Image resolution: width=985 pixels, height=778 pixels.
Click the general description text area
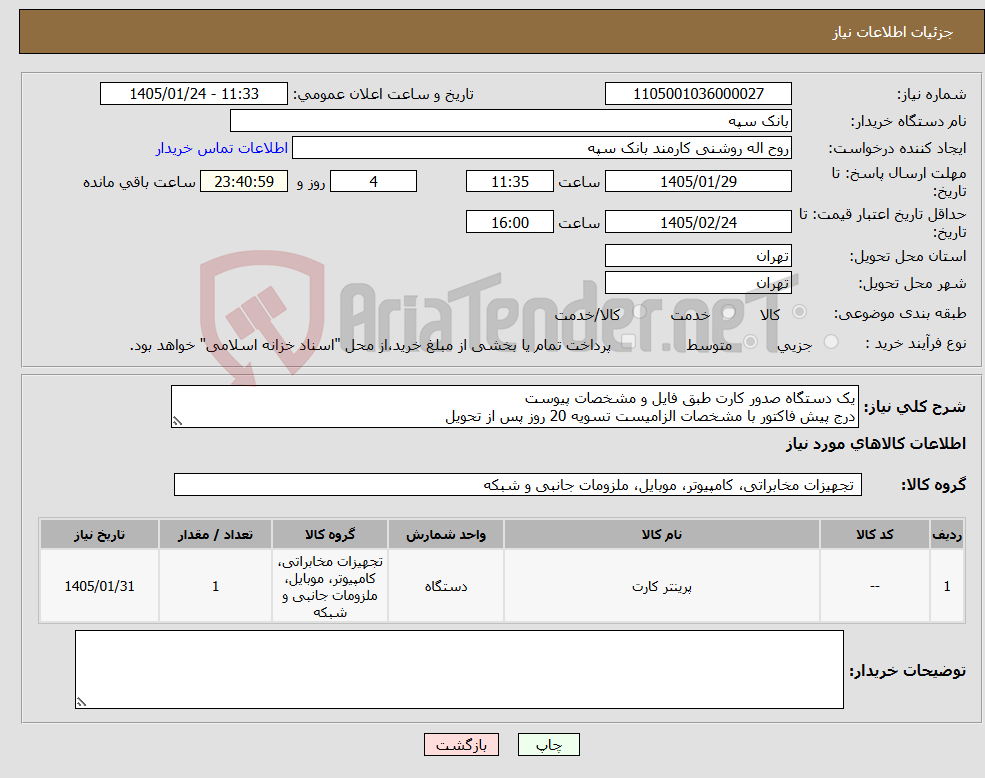(x=514, y=407)
